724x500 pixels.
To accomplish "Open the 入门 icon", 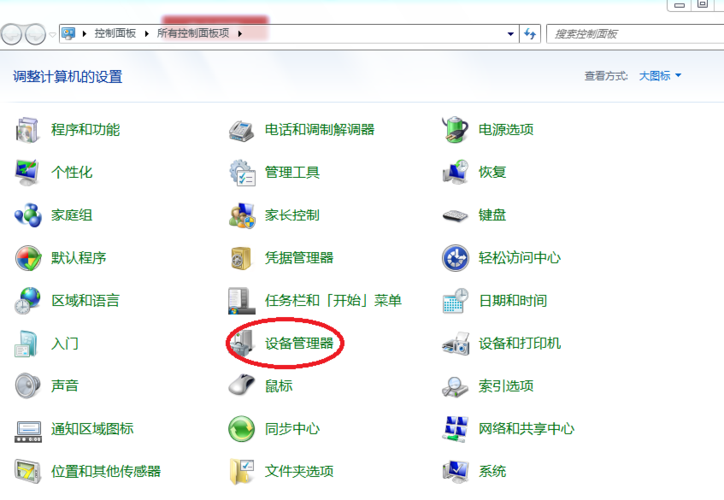I will (26, 343).
